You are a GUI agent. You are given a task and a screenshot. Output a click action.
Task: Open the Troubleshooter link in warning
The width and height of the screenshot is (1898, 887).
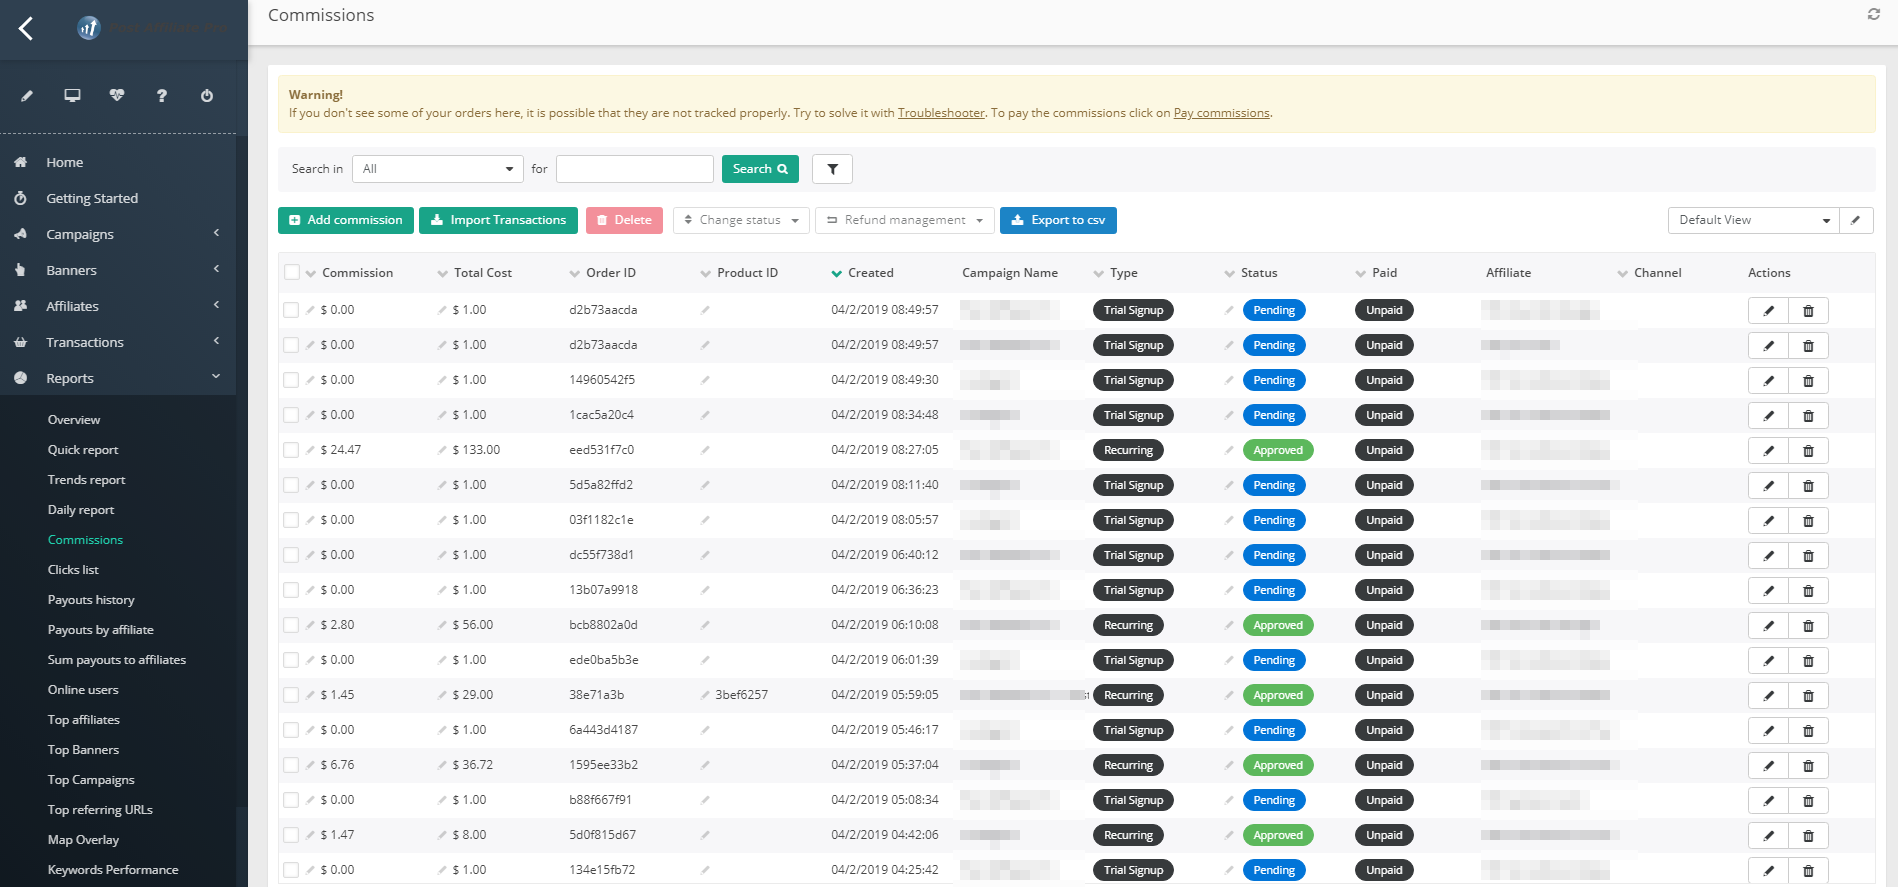tap(940, 113)
